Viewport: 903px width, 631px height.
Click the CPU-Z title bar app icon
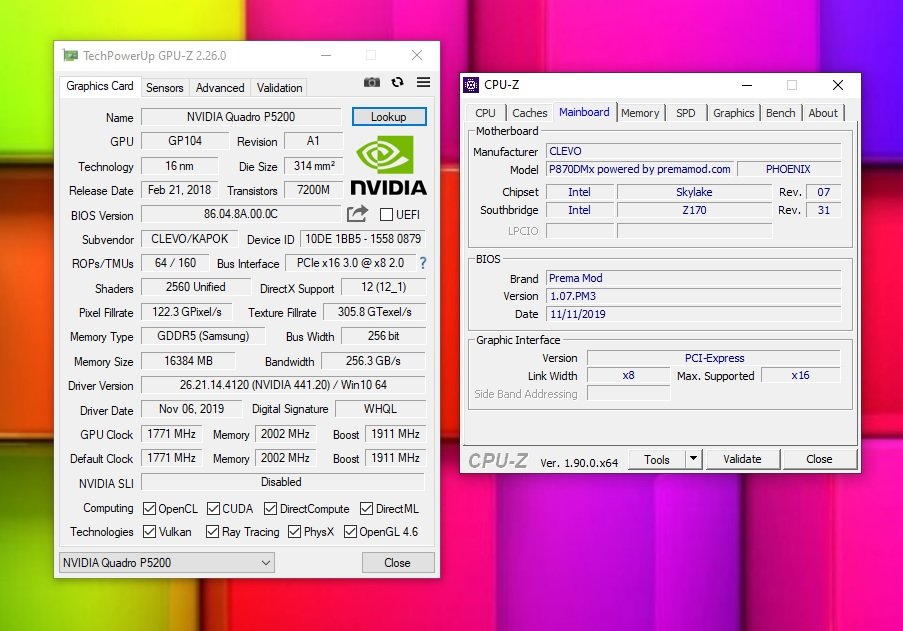(471, 85)
